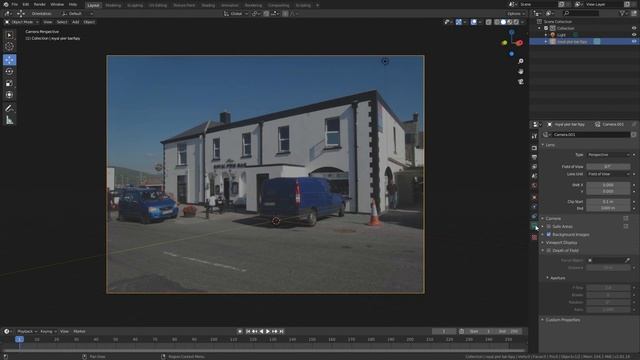Open the Orientation Default dropdown
The height and width of the screenshot is (360, 640).
coord(77,13)
